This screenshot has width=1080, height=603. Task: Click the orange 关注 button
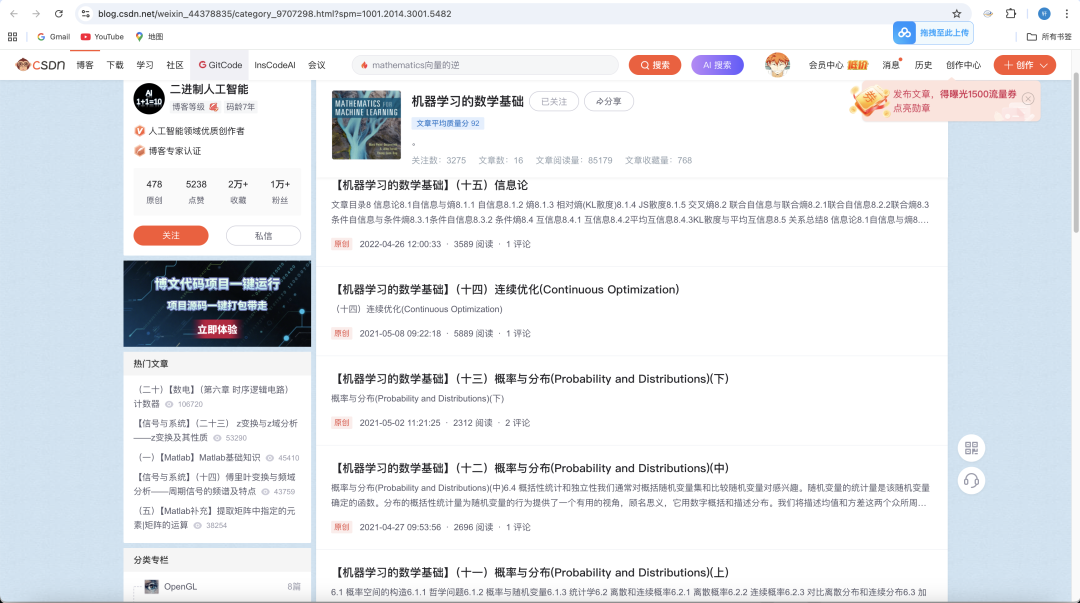tap(171, 235)
